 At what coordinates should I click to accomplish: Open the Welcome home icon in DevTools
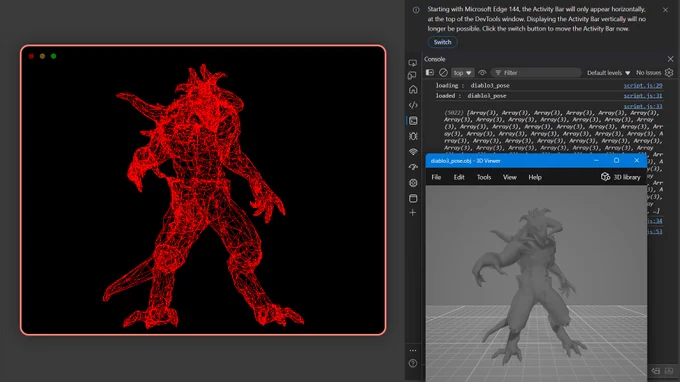(413, 90)
